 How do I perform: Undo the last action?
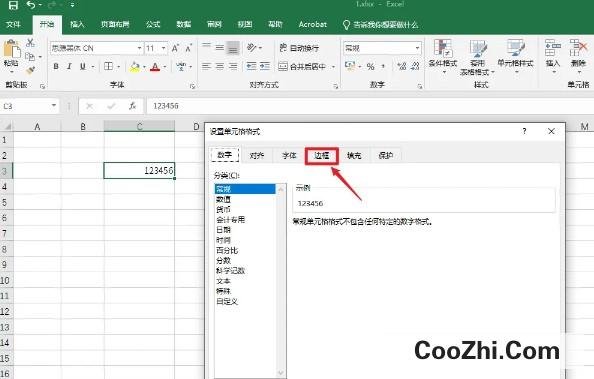[31, 5]
